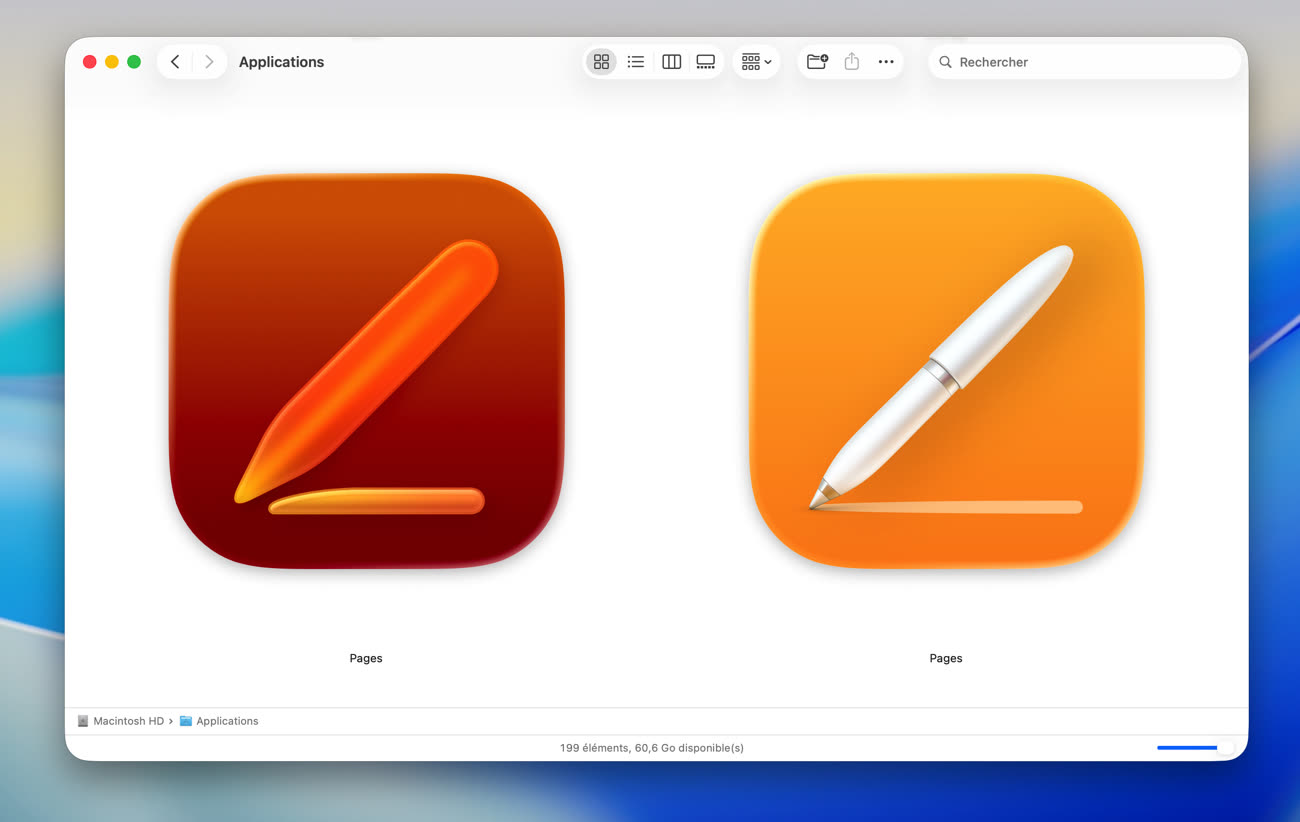The image size is (1300, 822).
Task: Create a new folder via toolbar icon
Action: click(817, 62)
